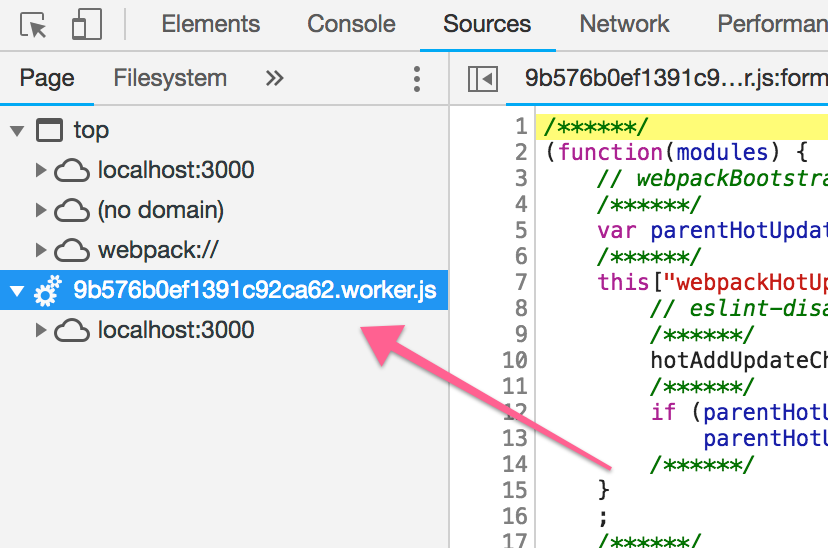The width and height of the screenshot is (828, 548).
Task: Click the cloud icon next to webpack://
Action: [x=72, y=250]
